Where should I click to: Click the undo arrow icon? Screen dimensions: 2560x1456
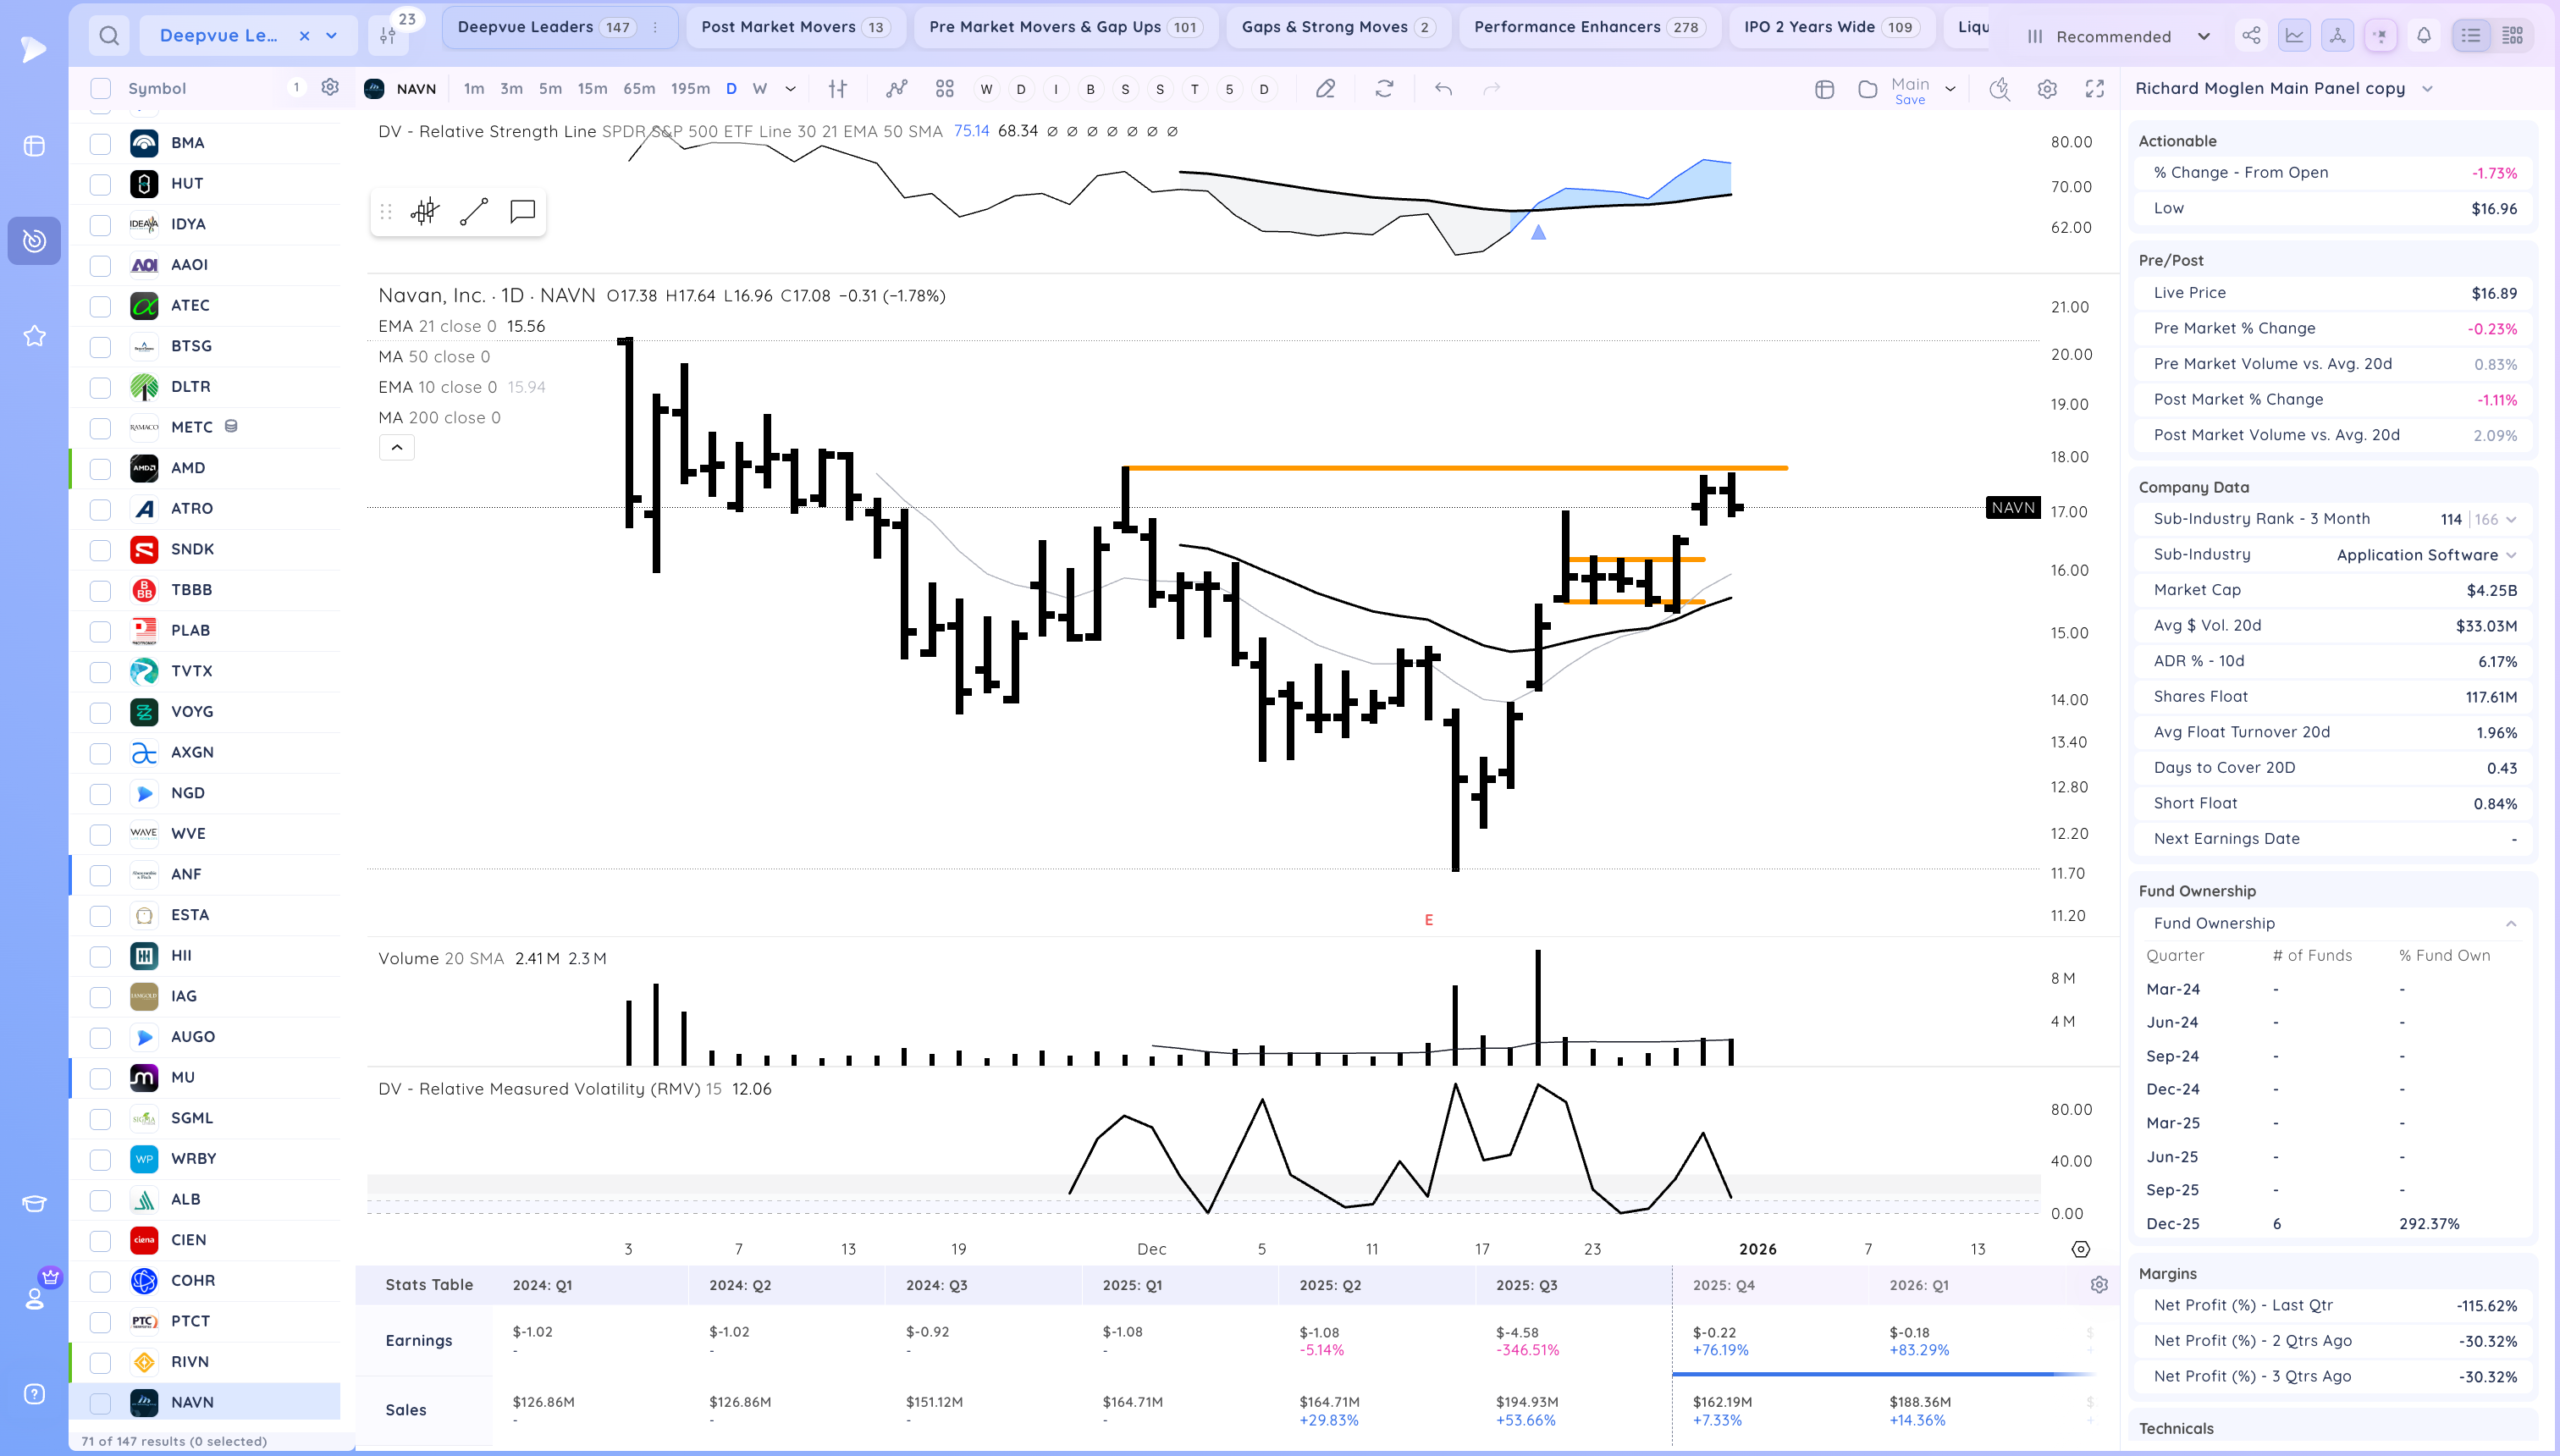(x=1443, y=89)
